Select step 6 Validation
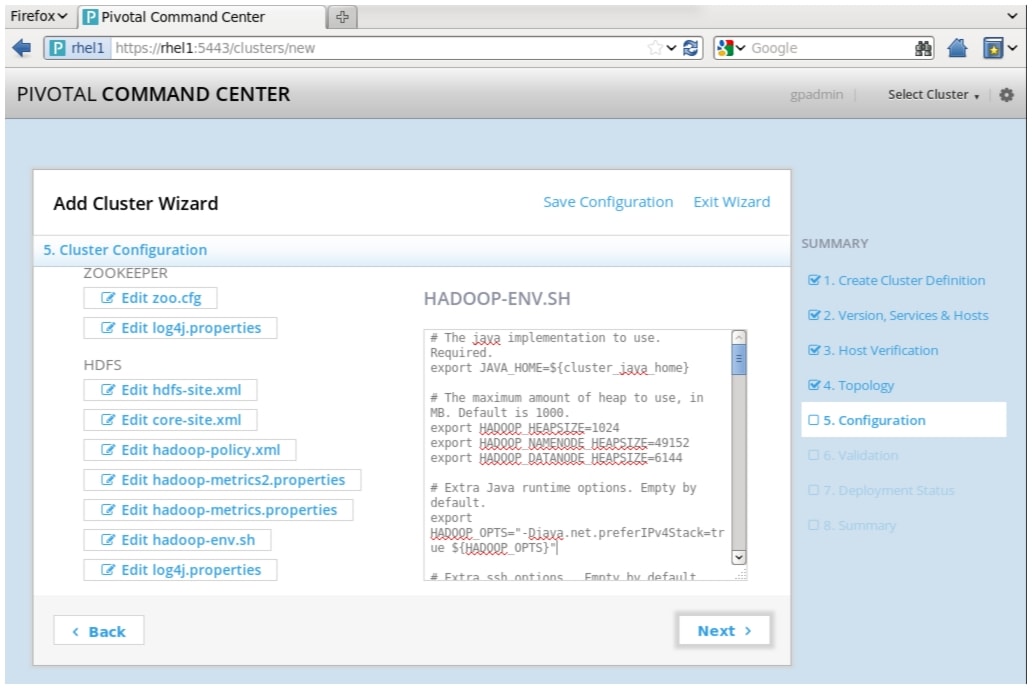Viewport: 1032px width, 694px height. click(x=853, y=455)
